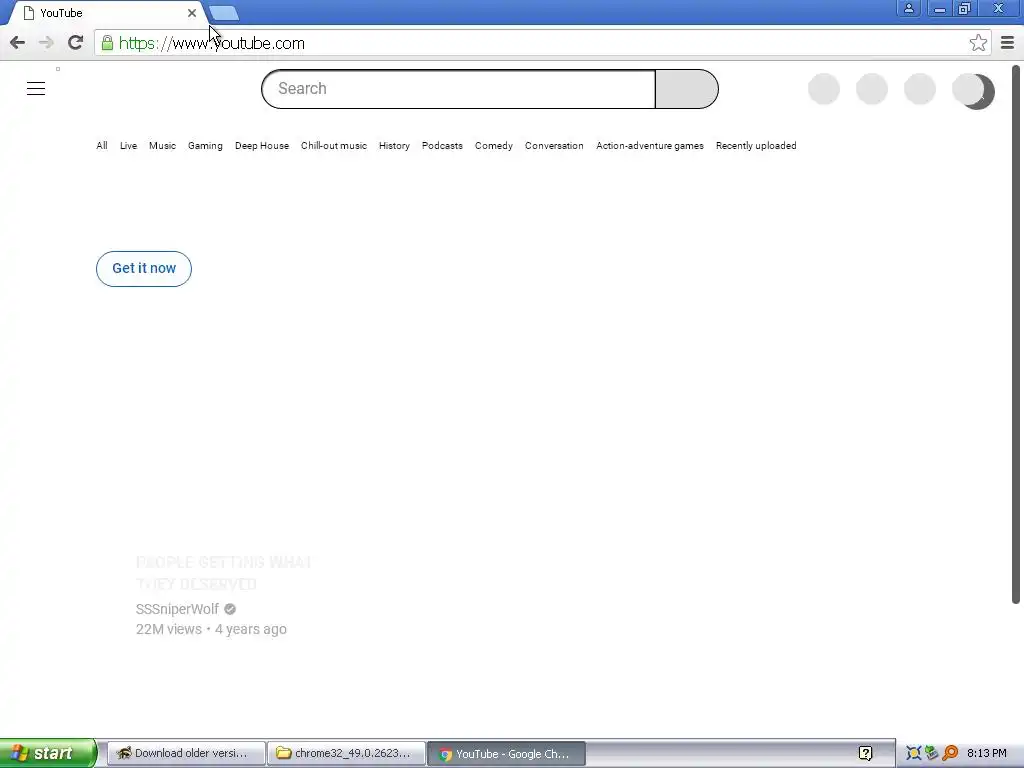Select the History filter chip
1024x768 pixels.
(394, 146)
